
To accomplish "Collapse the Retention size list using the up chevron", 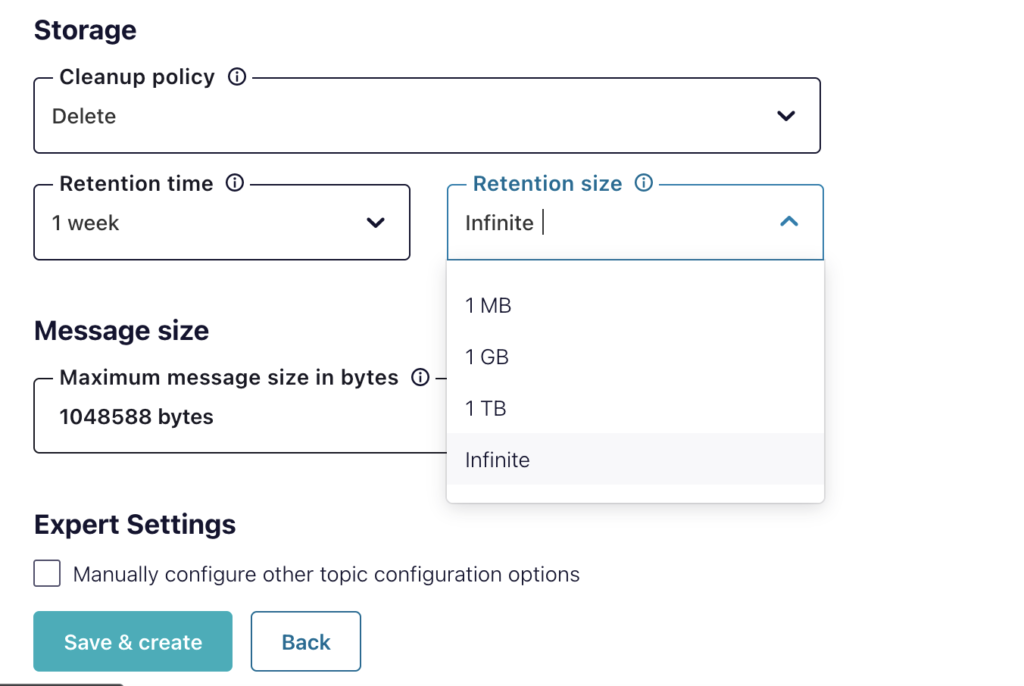I will [789, 222].
